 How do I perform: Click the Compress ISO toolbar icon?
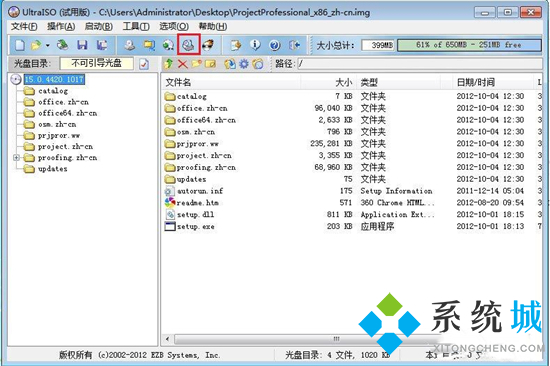tap(149, 45)
